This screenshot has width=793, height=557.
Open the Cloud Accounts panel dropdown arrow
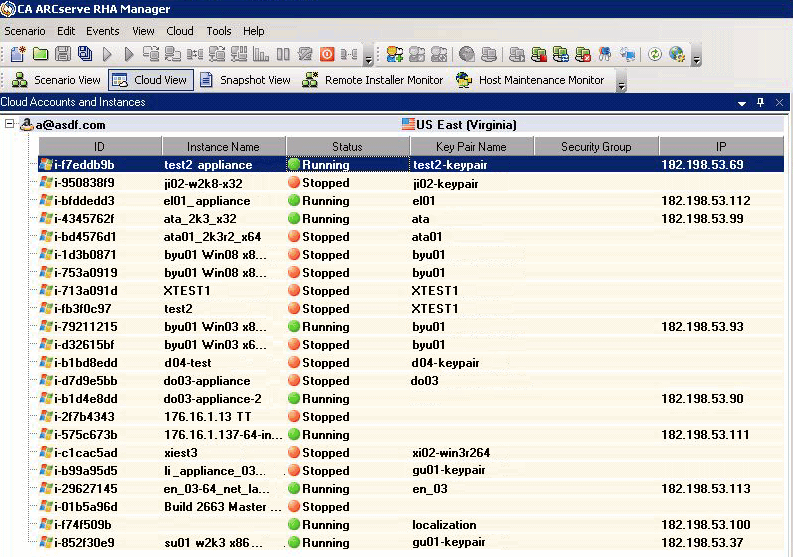click(x=742, y=103)
